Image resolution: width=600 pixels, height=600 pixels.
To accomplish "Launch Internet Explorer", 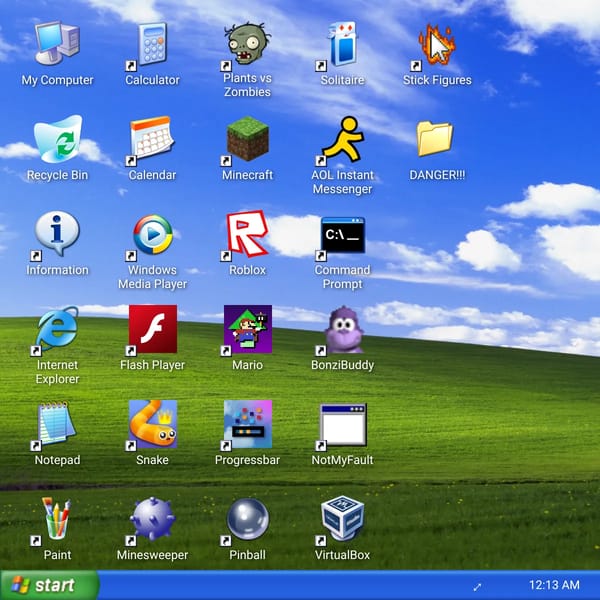I will click(x=57, y=328).
